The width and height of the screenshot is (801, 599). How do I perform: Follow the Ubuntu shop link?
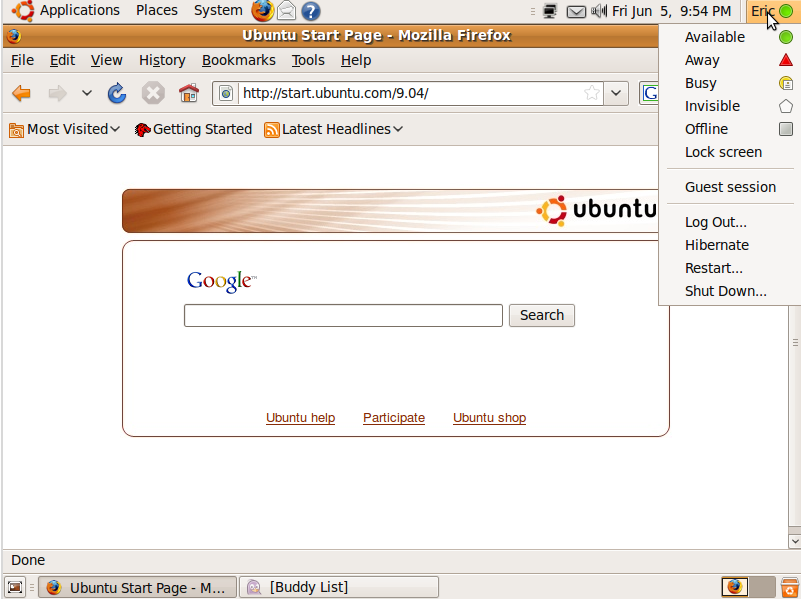point(489,418)
